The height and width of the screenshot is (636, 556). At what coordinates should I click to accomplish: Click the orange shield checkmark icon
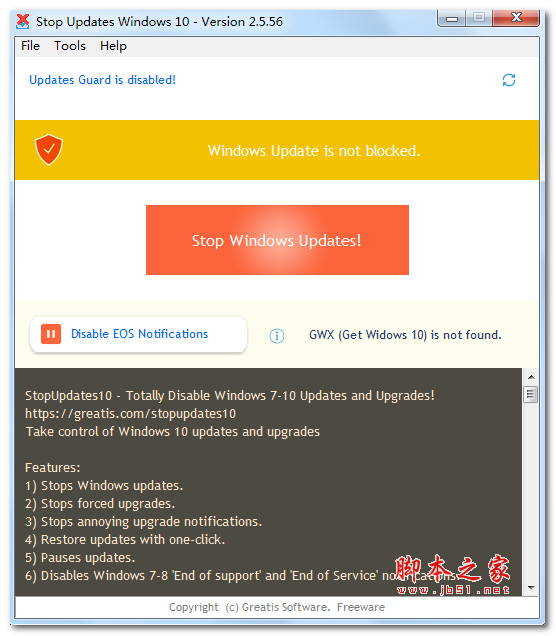click(x=49, y=150)
